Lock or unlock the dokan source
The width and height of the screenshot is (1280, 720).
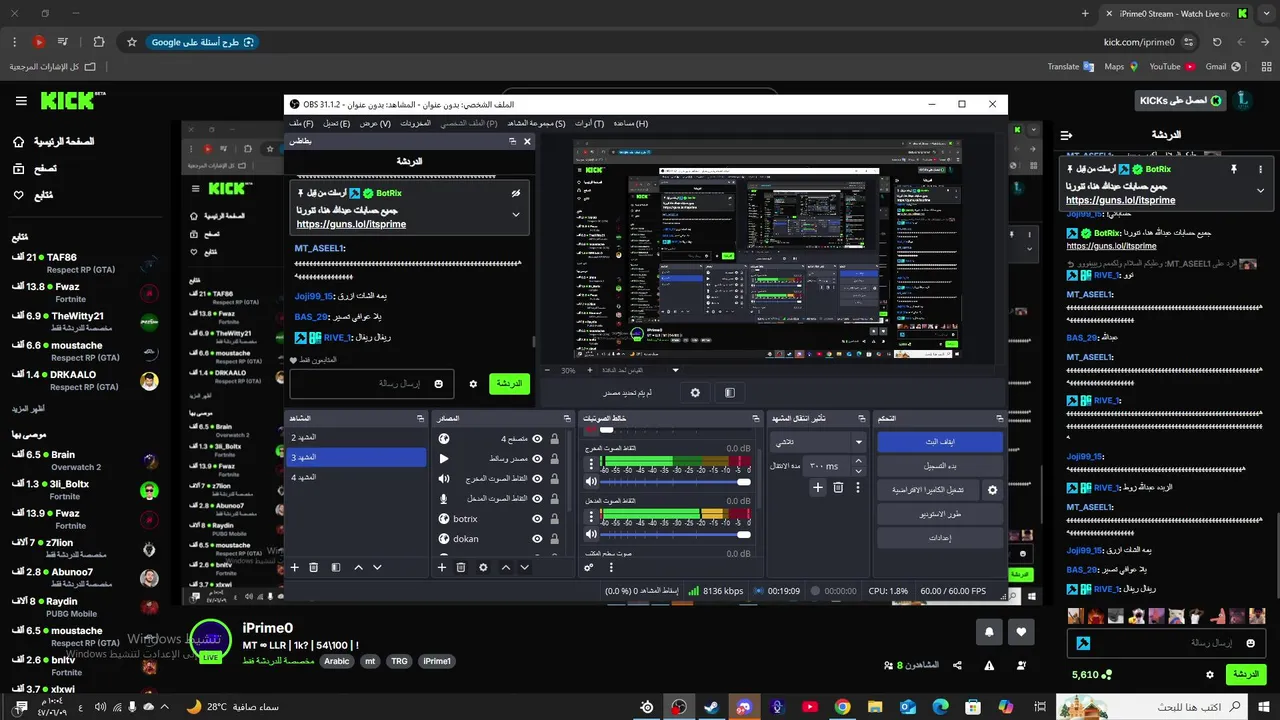[x=554, y=539]
